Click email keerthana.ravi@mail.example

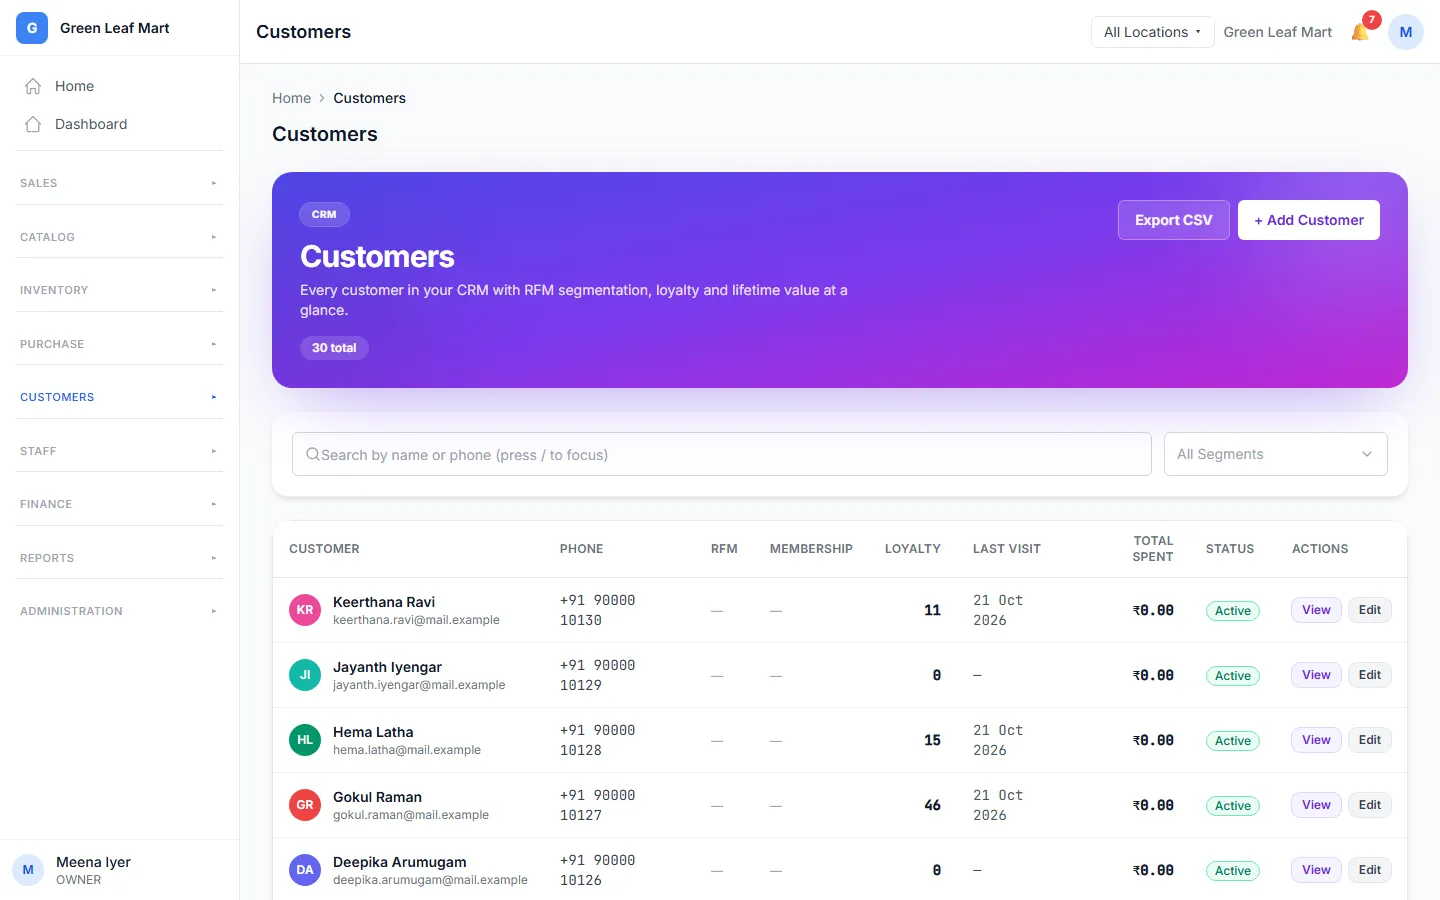pos(416,620)
